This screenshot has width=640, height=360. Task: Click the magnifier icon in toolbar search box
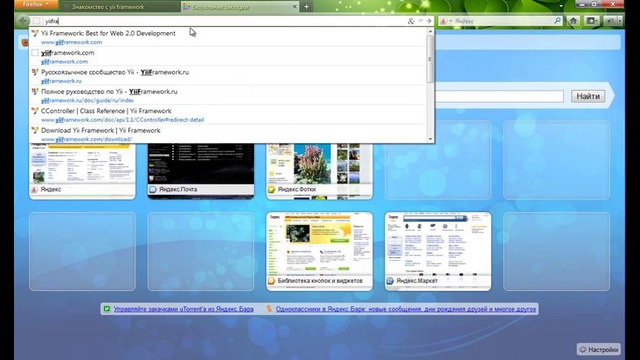[x=558, y=20]
